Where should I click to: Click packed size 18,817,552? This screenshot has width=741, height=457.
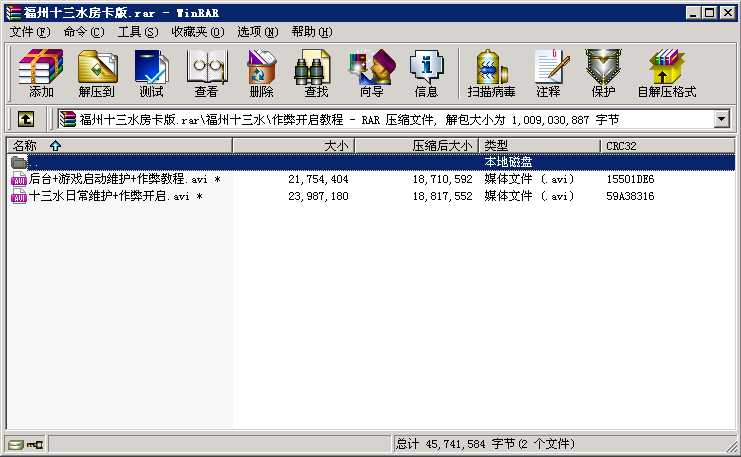(442, 196)
